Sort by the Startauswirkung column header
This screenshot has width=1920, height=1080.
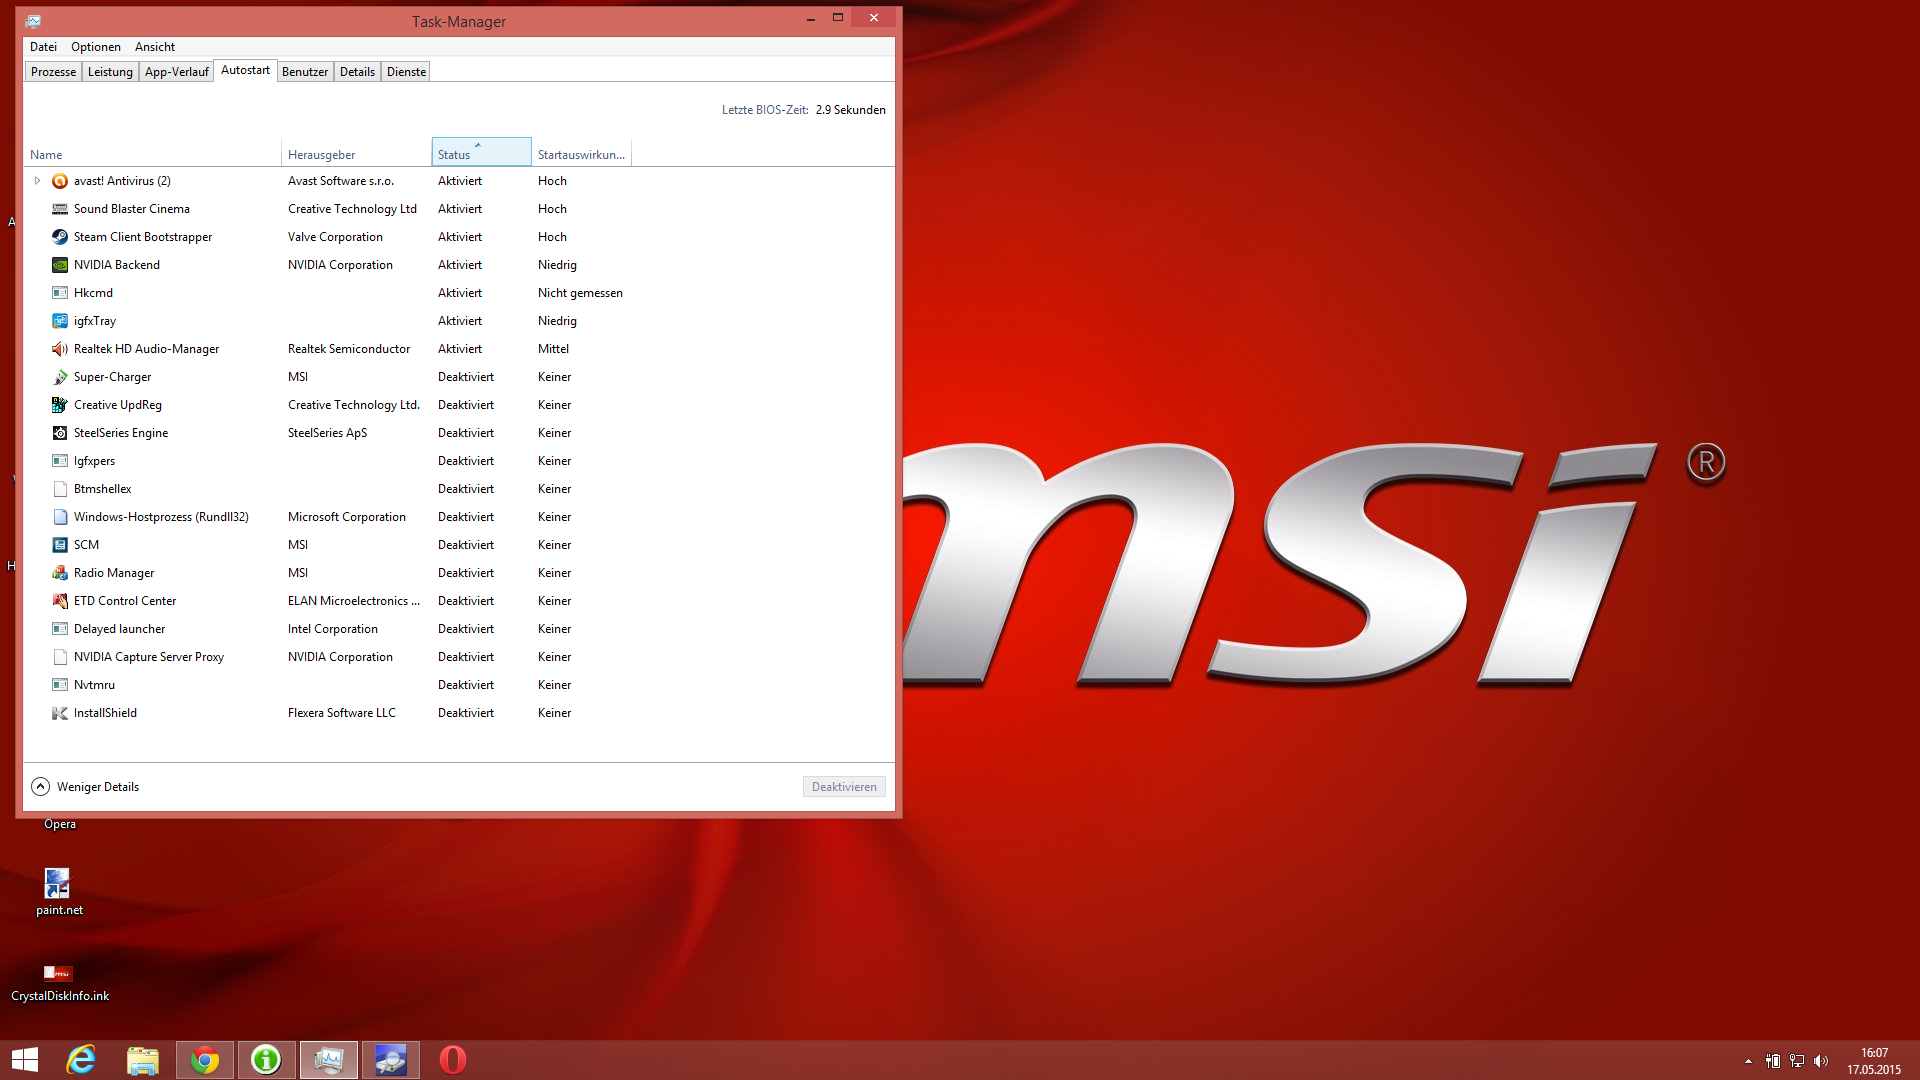pyautogui.click(x=581, y=154)
